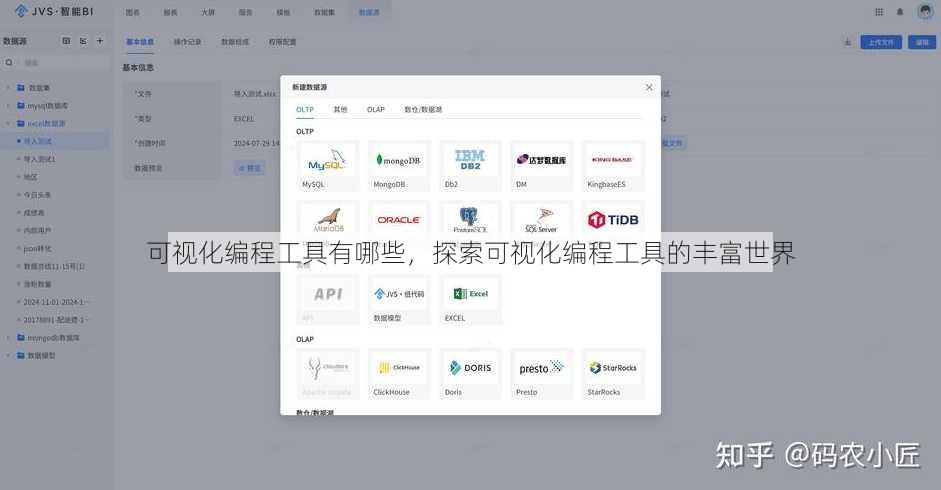941x490 pixels.
Task: Select 今日头条 in the tree
Action: pos(37,195)
